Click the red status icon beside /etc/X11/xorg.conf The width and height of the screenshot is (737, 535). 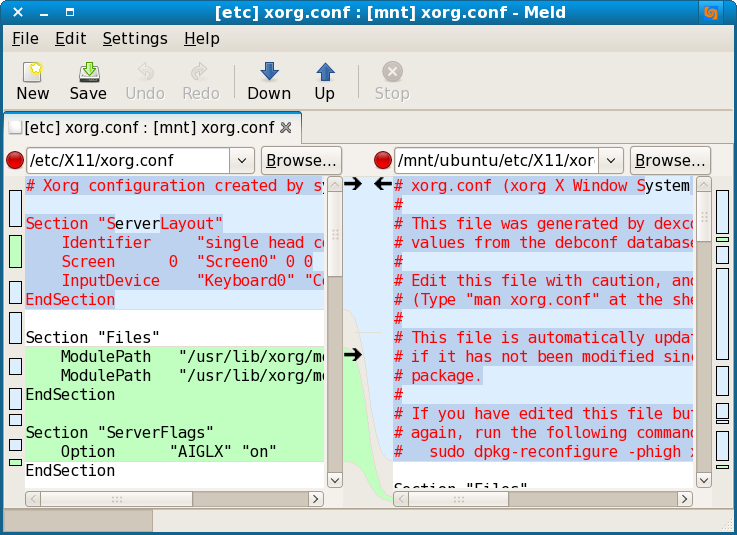(15, 160)
